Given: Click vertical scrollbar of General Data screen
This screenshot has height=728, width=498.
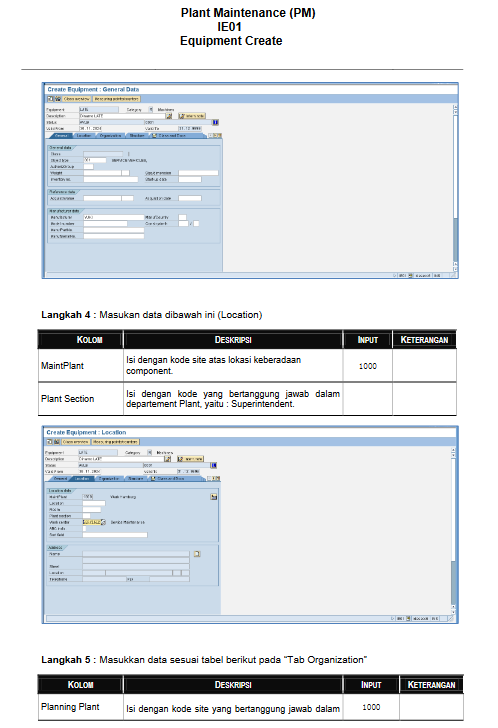Looking at the screenshot, I should (x=456, y=188).
